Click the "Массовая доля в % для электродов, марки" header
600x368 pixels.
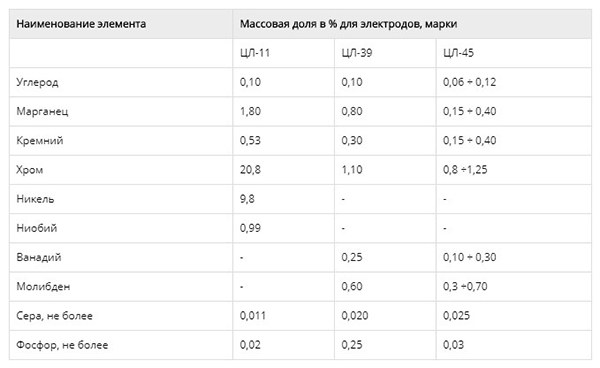[x=412, y=24]
